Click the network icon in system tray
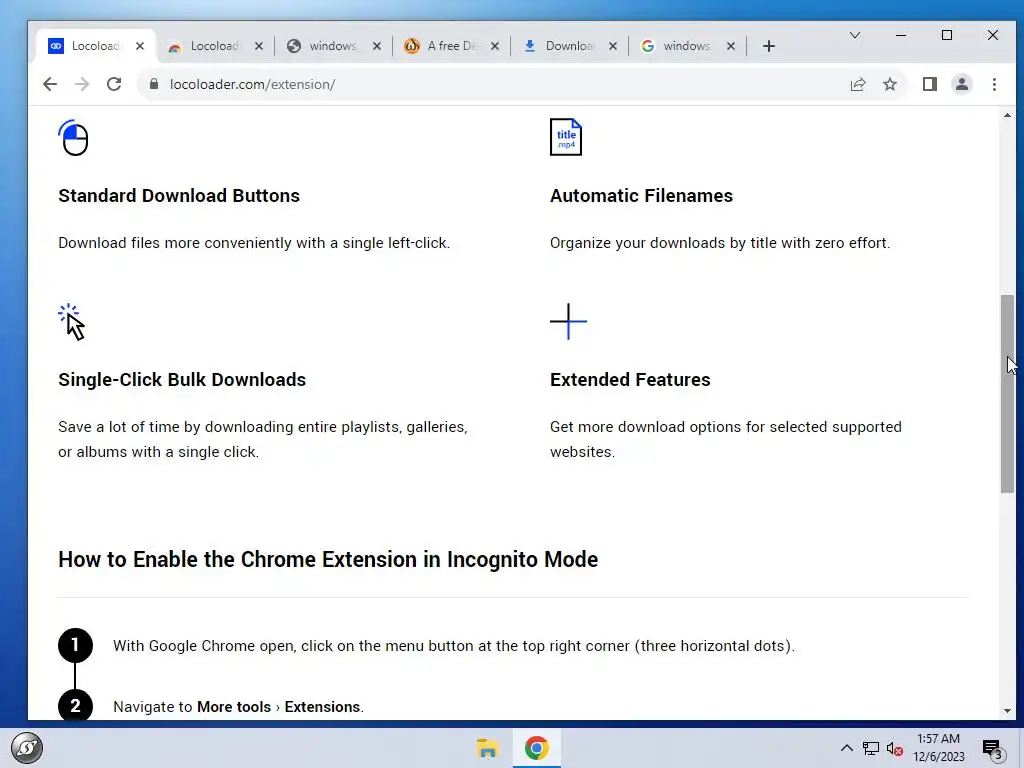Image resolution: width=1024 pixels, height=768 pixels. click(x=871, y=748)
